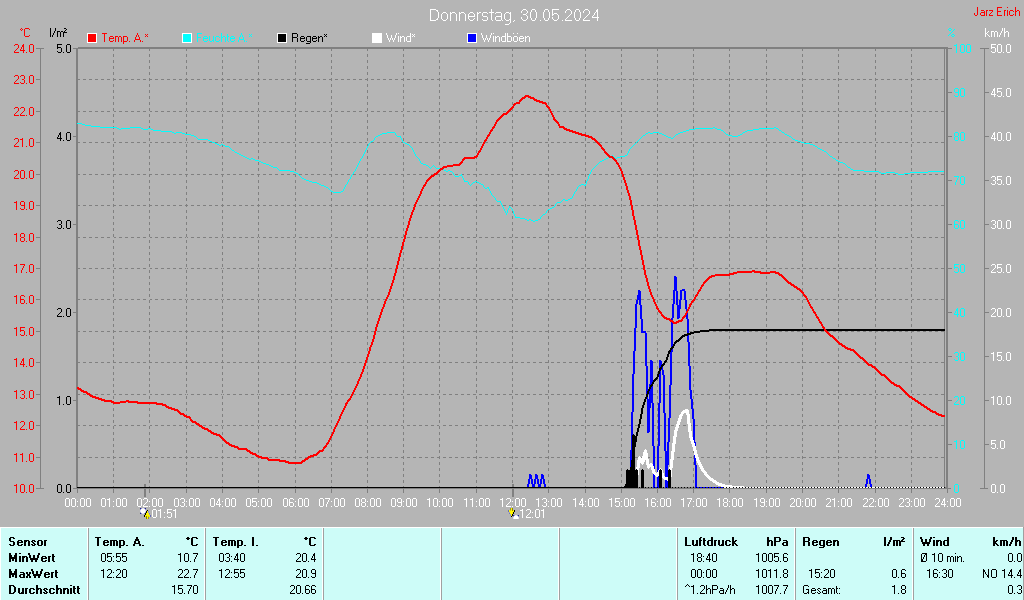Click the '18:40' pressure minimum time
The width and height of the screenshot is (1024, 600).
click(703, 558)
